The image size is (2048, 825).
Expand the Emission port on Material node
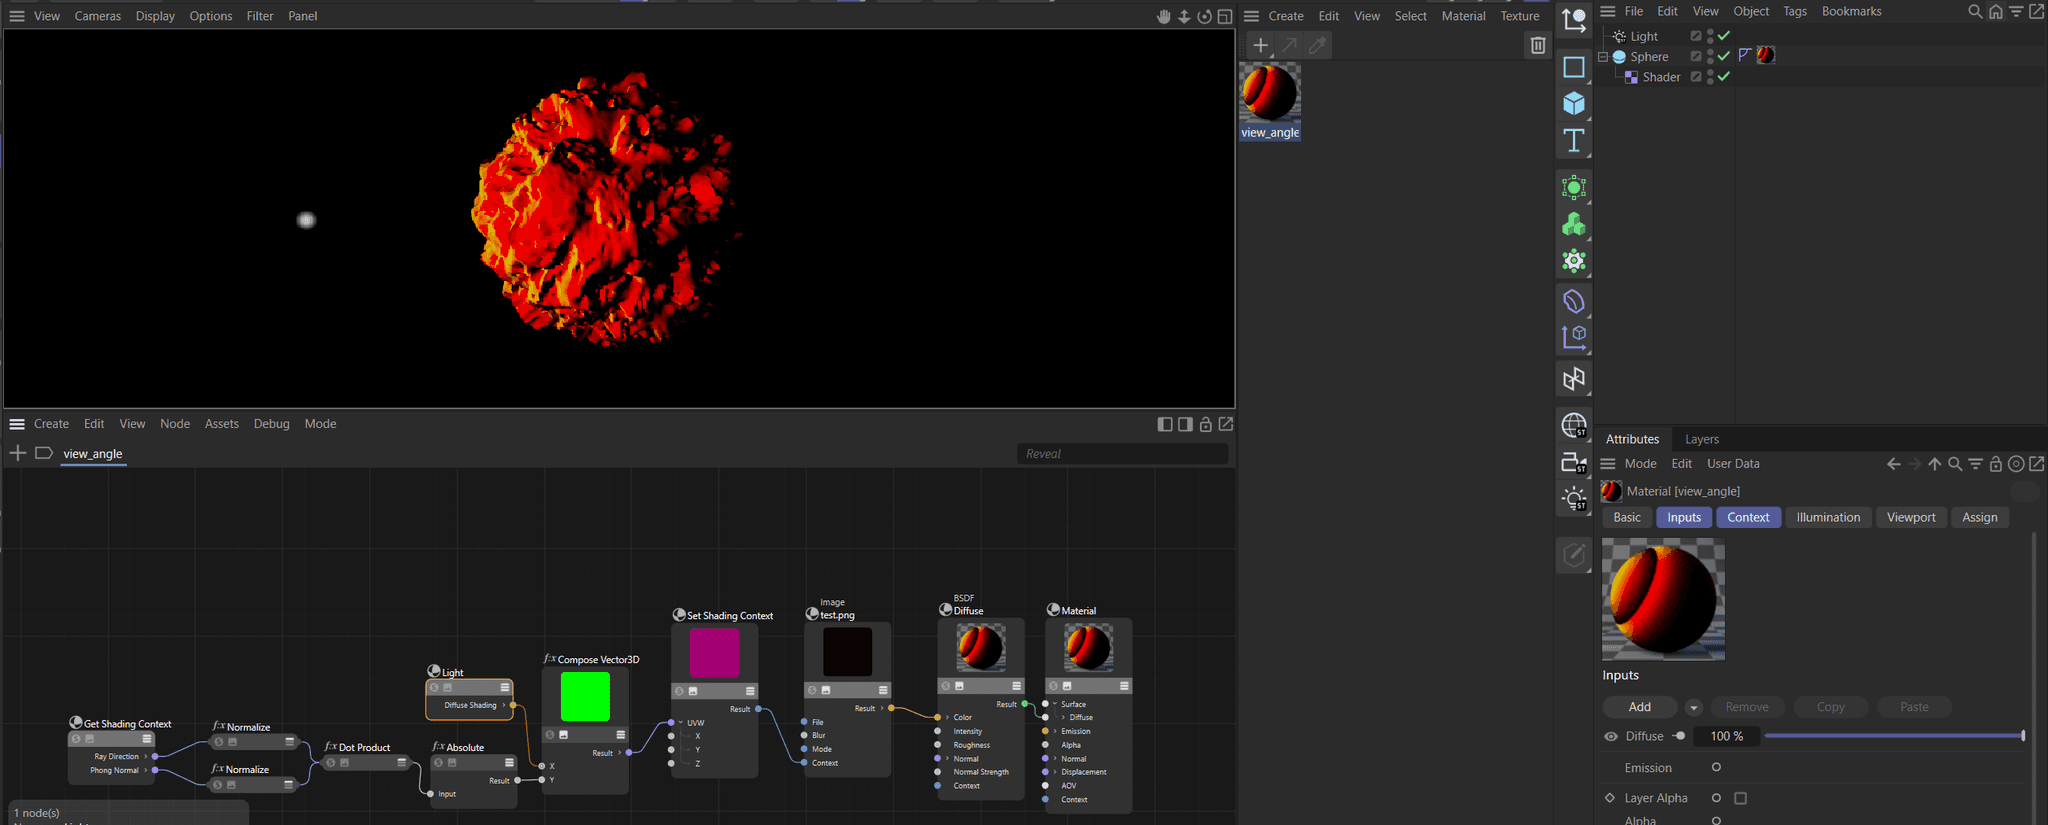point(1055,731)
